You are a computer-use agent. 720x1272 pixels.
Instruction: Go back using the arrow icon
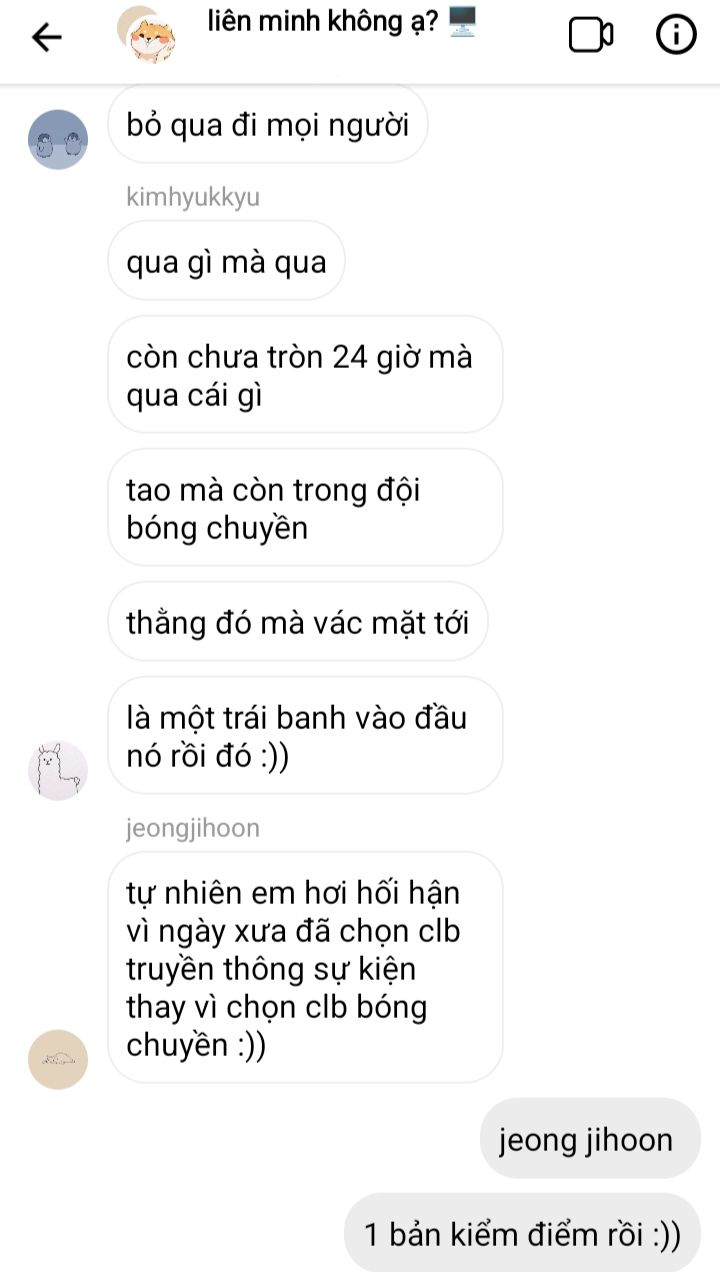[x=47, y=37]
